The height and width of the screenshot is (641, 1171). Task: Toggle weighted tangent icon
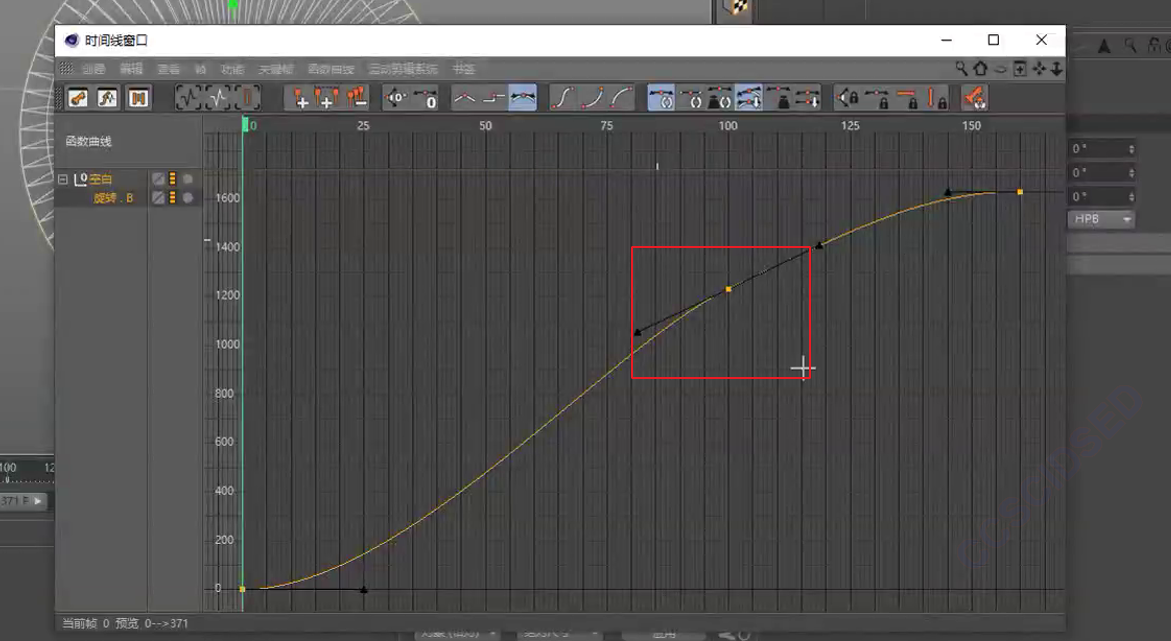click(777, 98)
